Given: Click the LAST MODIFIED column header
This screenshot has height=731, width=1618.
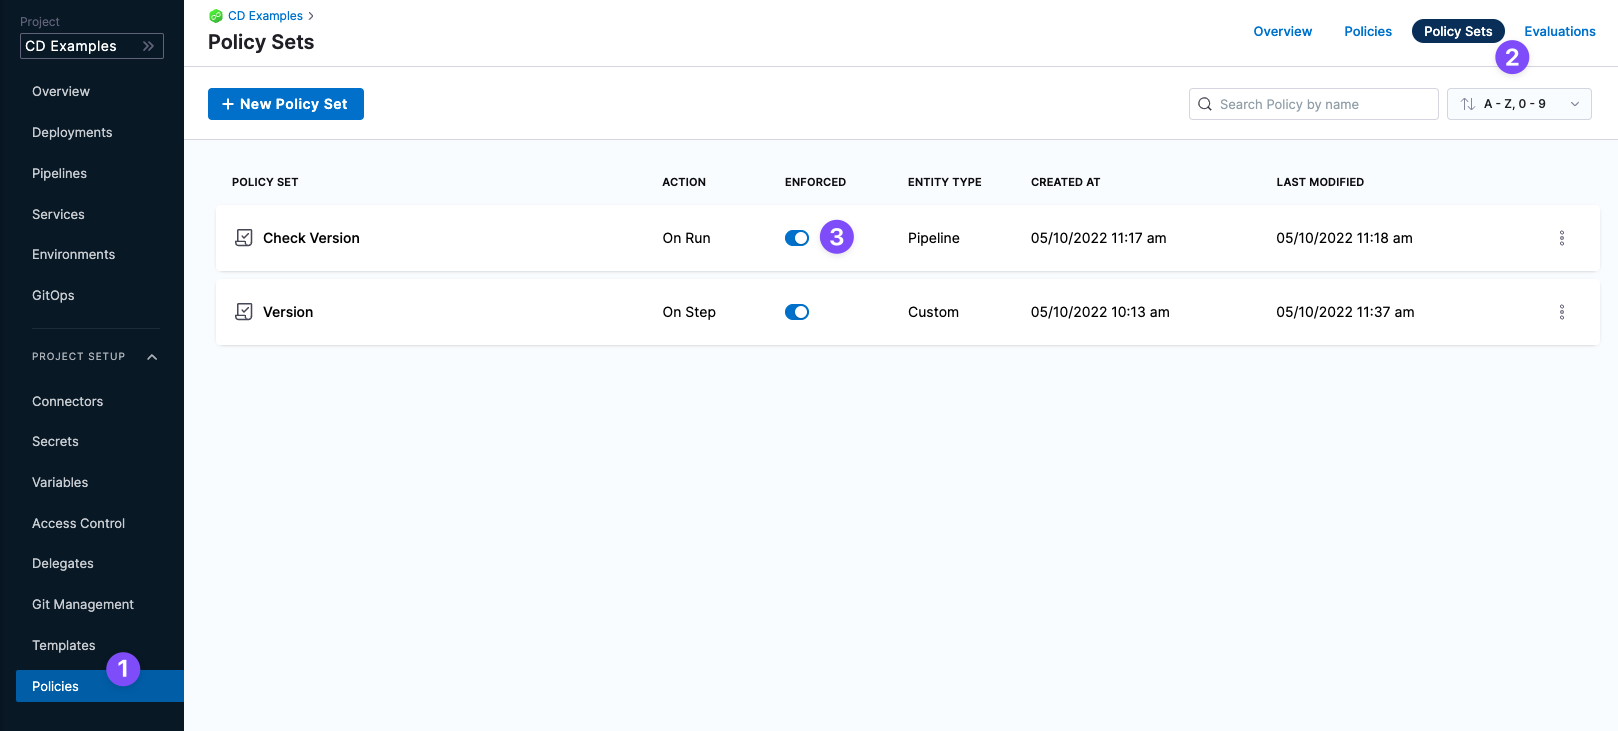Looking at the screenshot, I should coord(1320,182).
